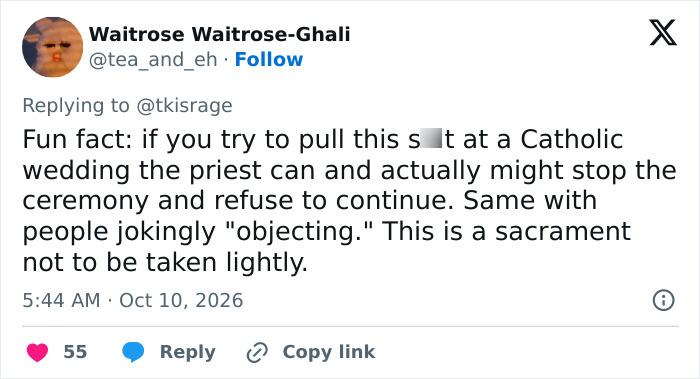Open the 5:44 AM timestamp

pos(61,300)
